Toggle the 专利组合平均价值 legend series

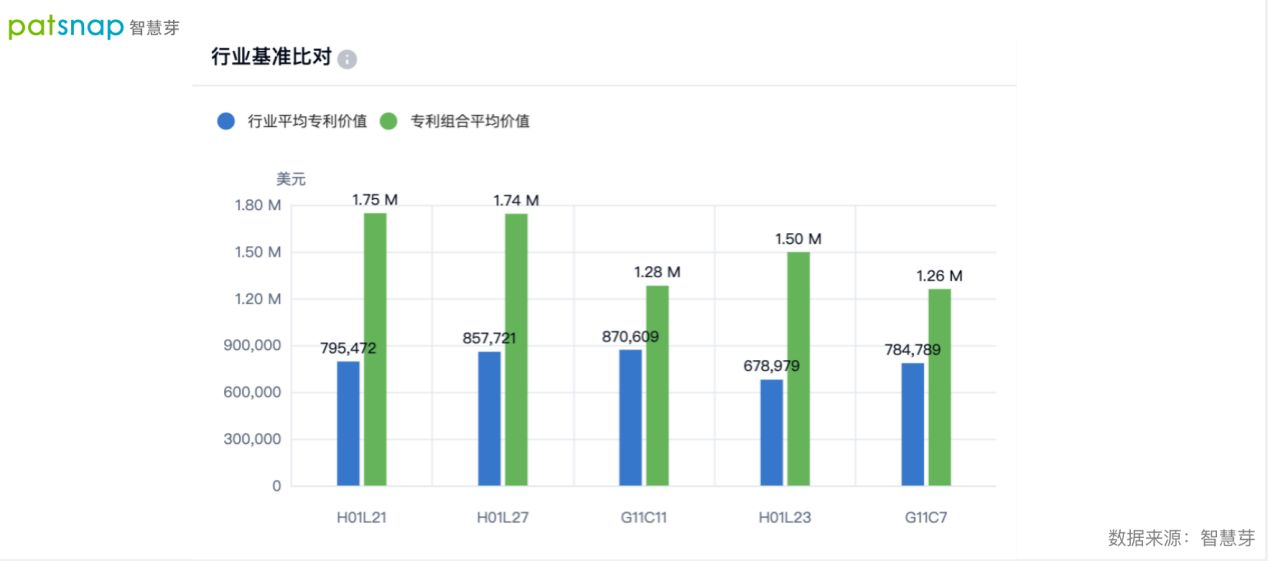[470, 121]
